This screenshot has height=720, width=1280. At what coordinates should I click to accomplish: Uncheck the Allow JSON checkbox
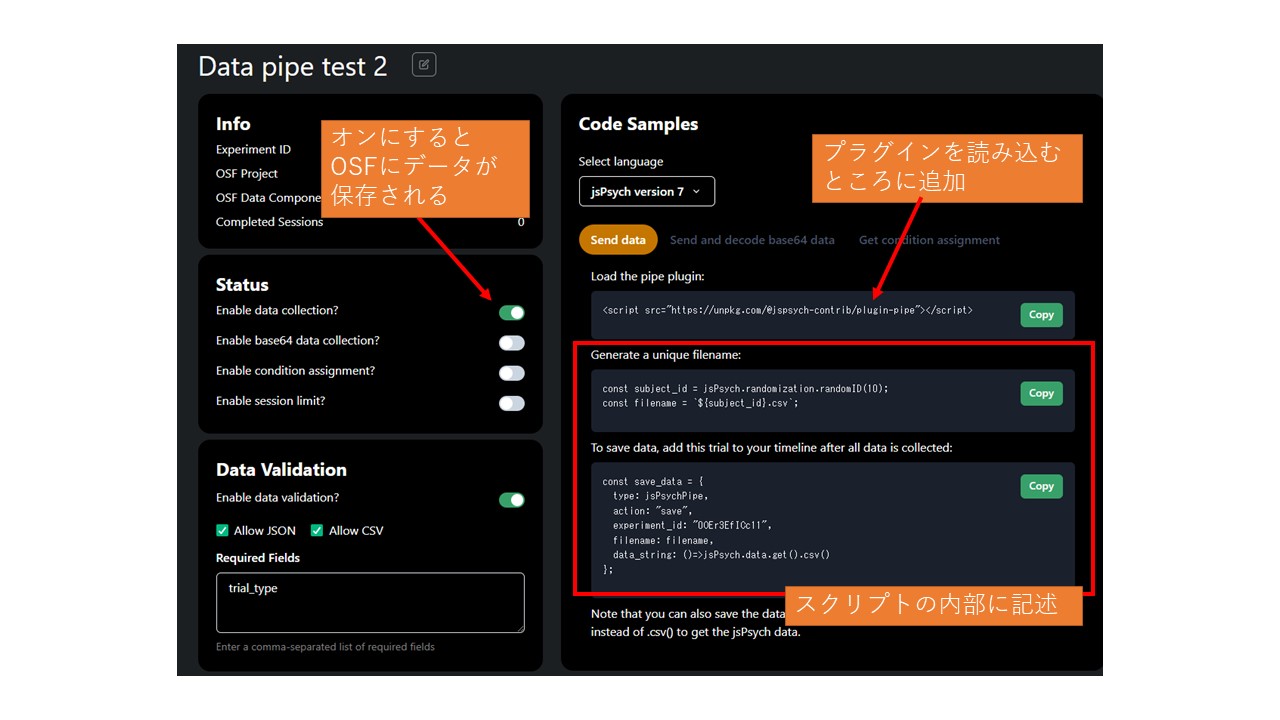click(x=222, y=530)
